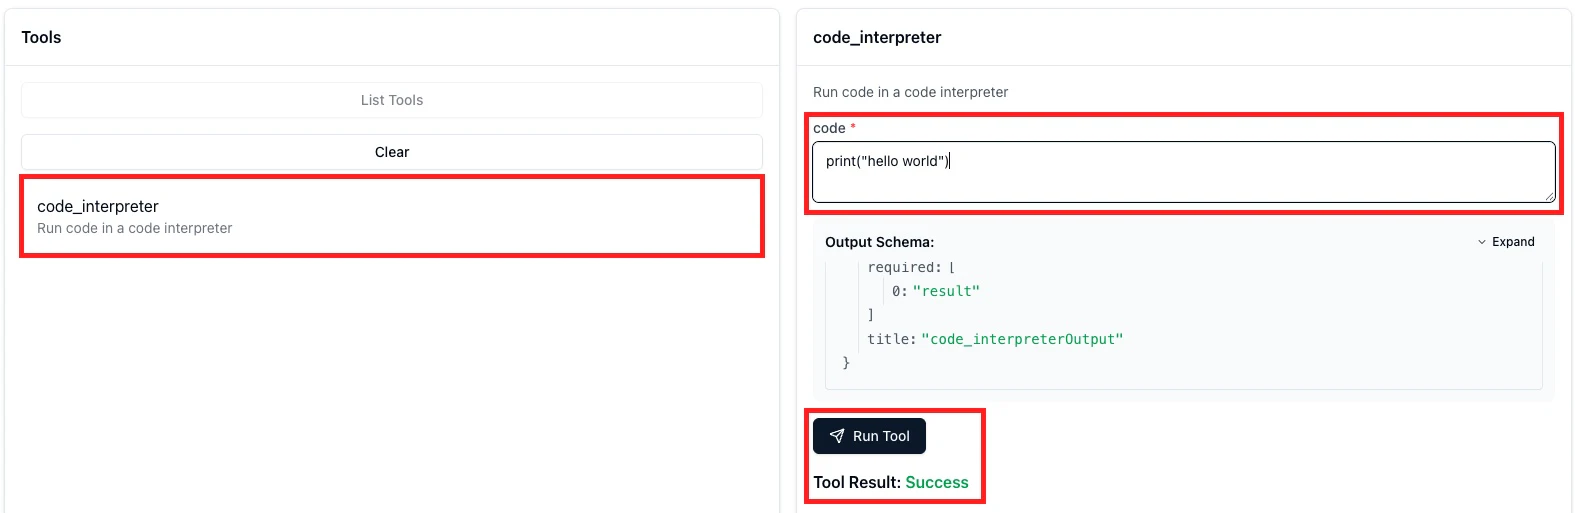The width and height of the screenshot is (1575, 513).
Task: Click the code_interpreter heading in the right panel
Action: (x=877, y=37)
